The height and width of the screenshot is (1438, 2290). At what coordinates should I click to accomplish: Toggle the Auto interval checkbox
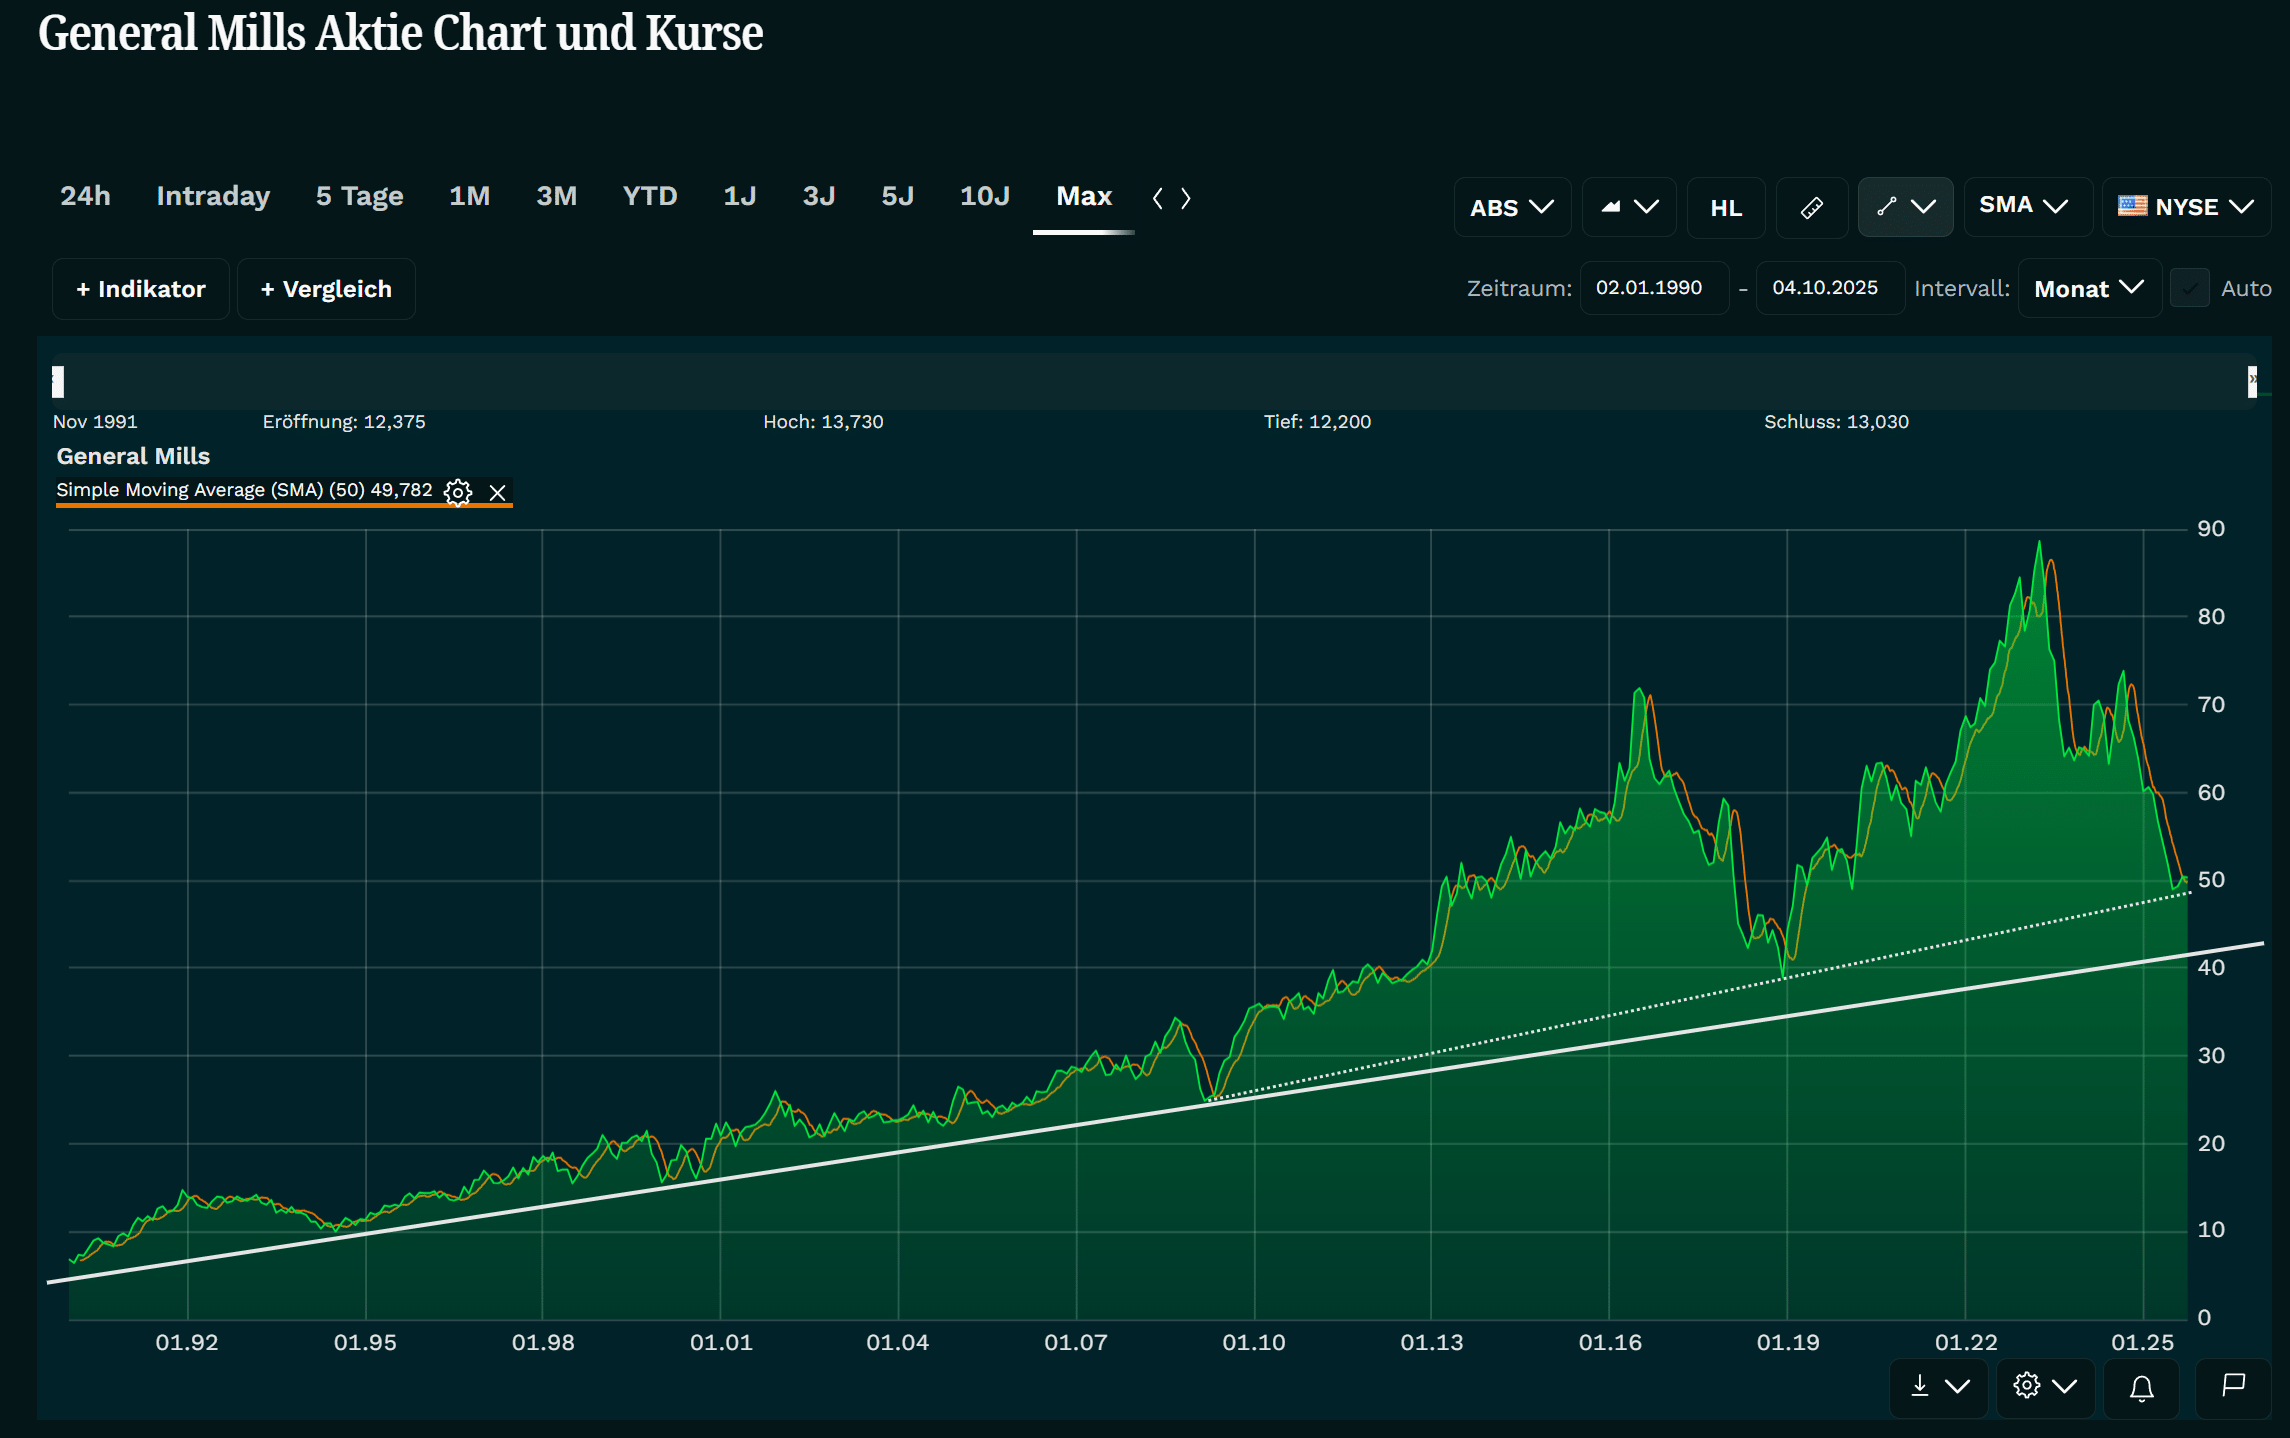[2190, 289]
